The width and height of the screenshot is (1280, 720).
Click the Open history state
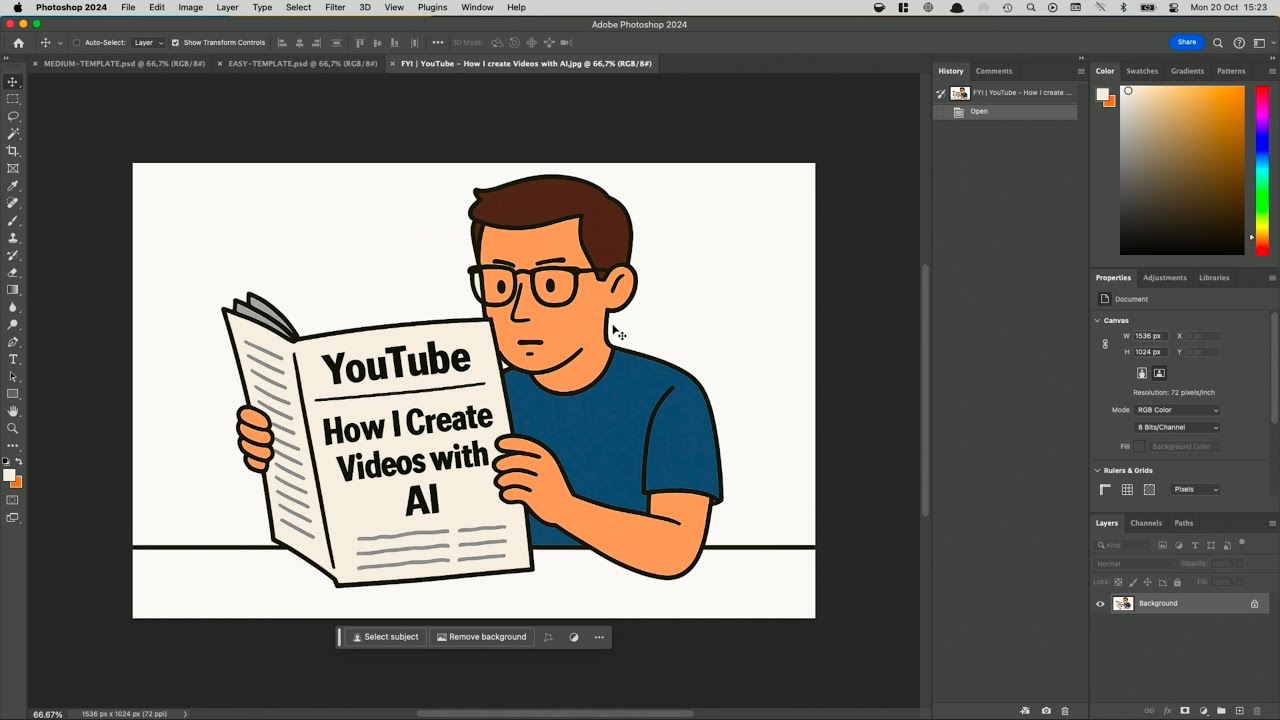(1005, 112)
